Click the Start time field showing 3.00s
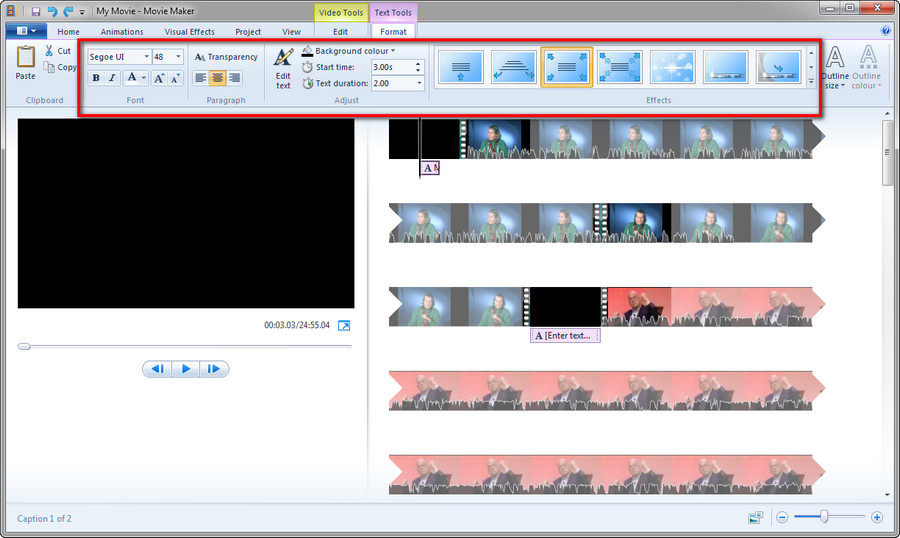This screenshot has width=900, height=538. click(x=391, y=67)
